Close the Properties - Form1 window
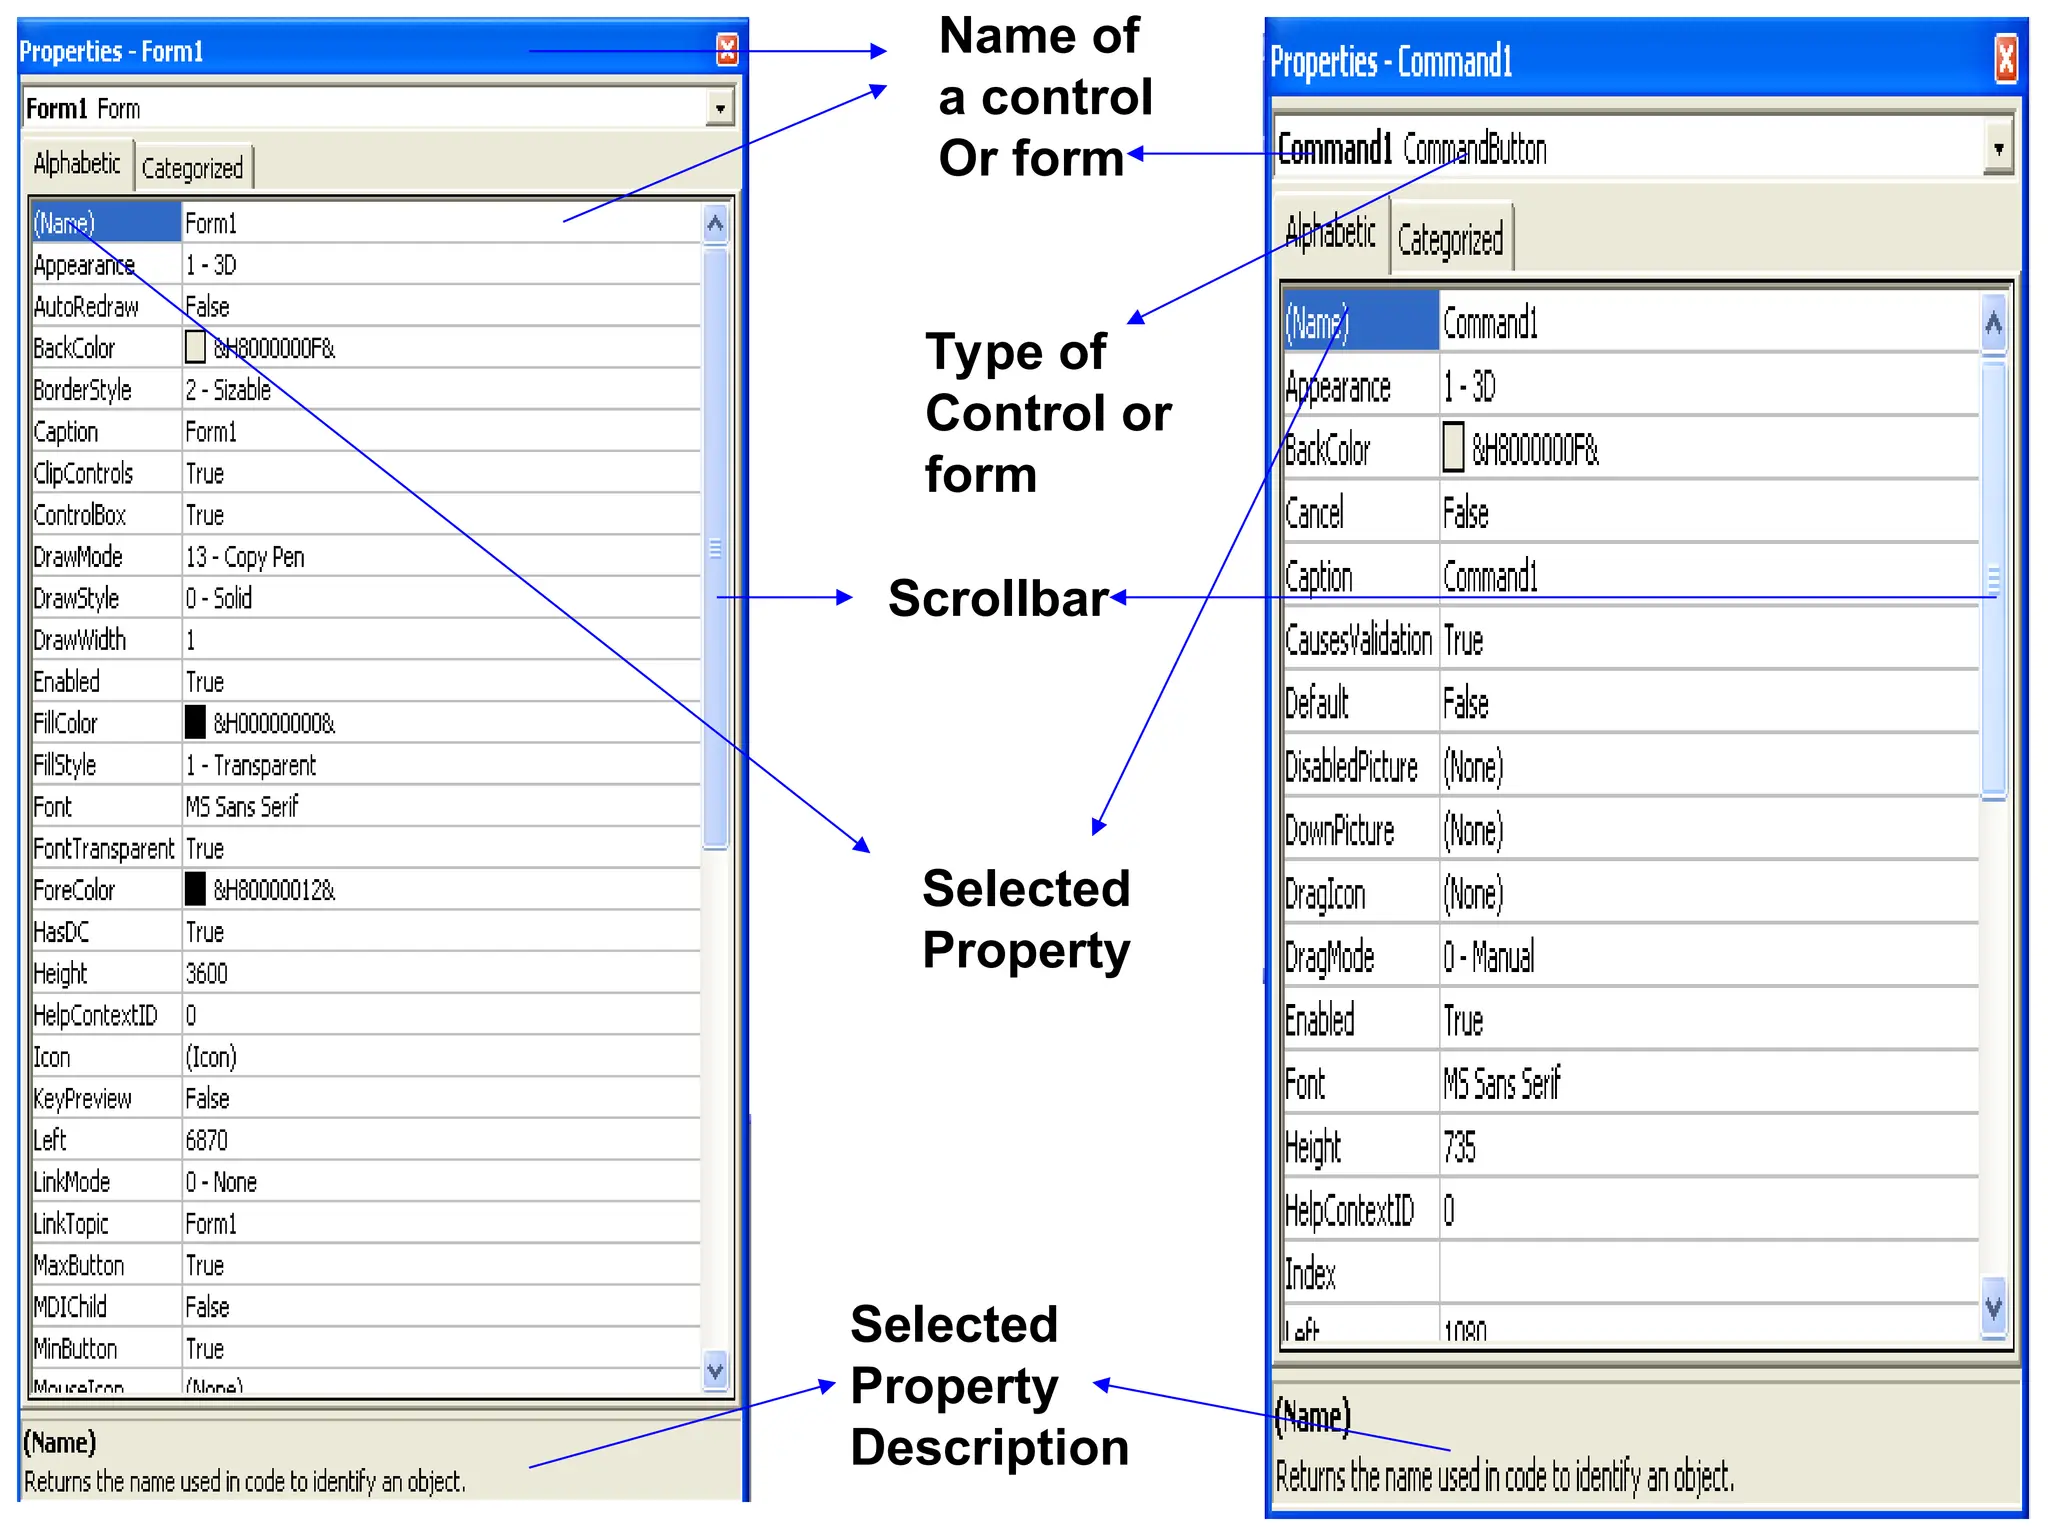 tap(727, 49)
